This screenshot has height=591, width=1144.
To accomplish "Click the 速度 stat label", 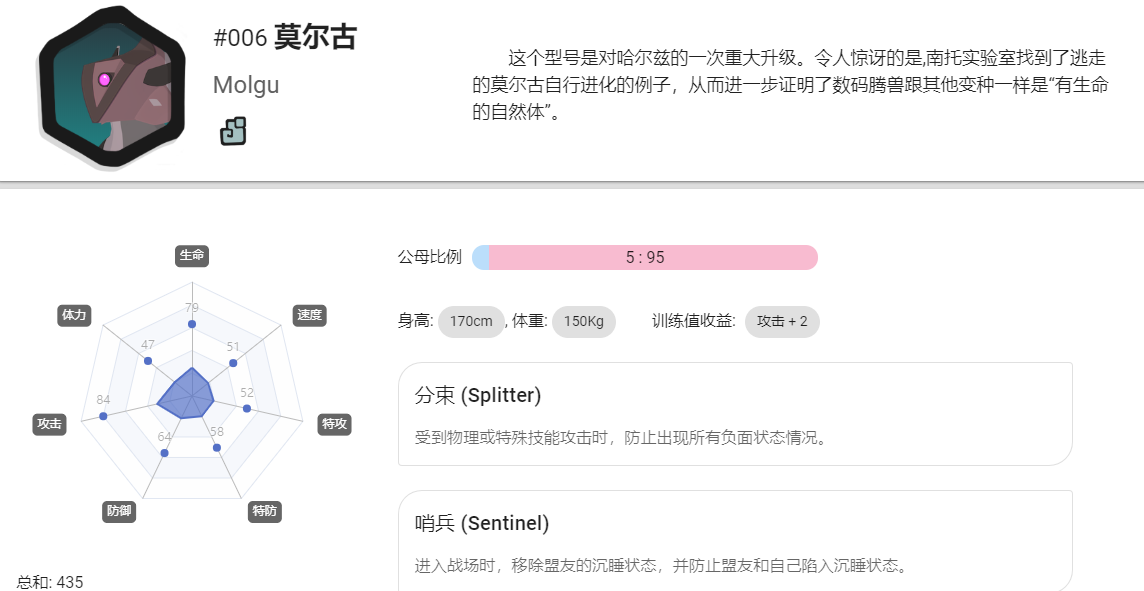I will coord(309,315).
